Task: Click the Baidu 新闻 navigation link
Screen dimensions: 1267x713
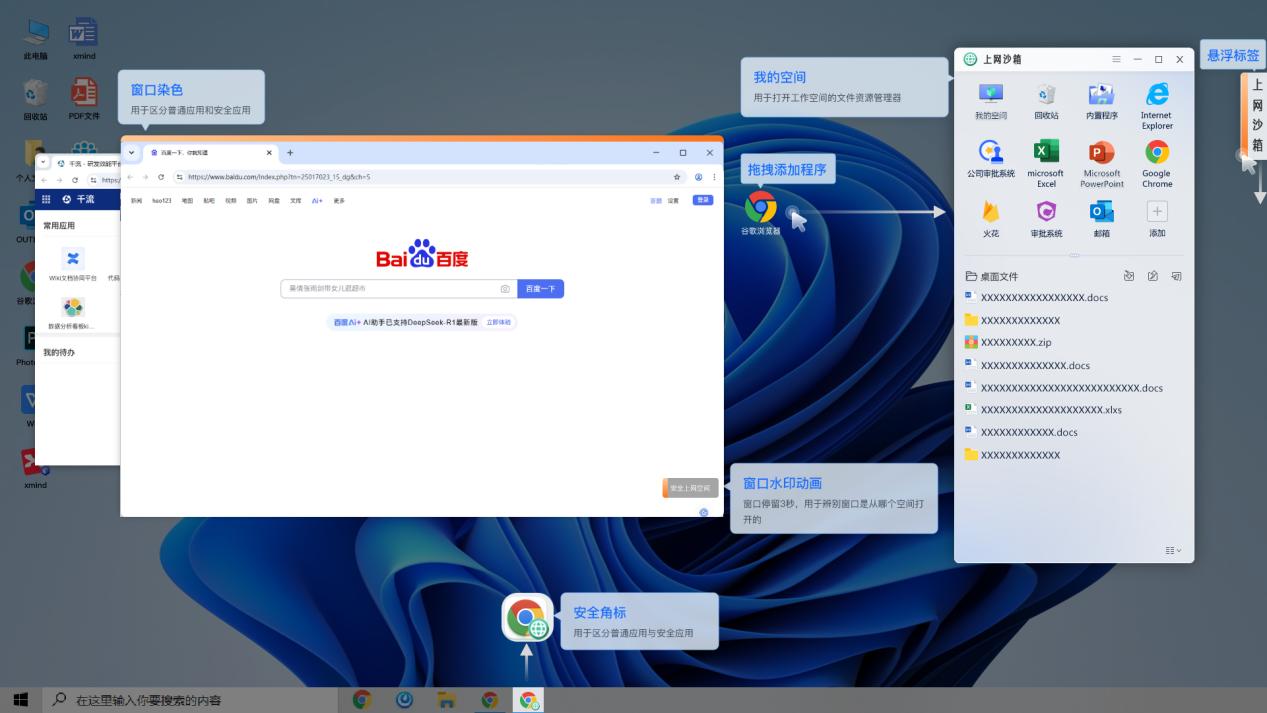Action: click(x=137, y=201)
